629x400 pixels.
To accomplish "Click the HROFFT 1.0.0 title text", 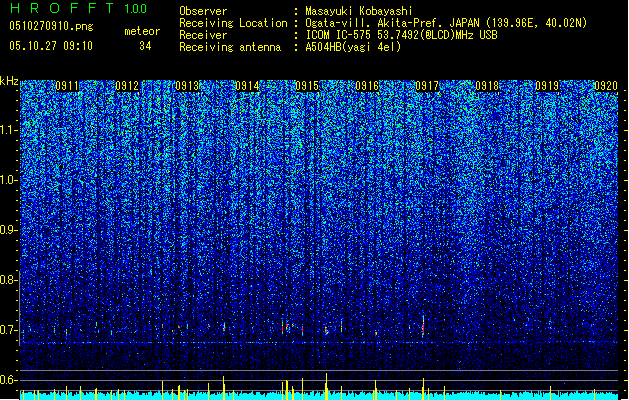I will (x=78, y=8).
